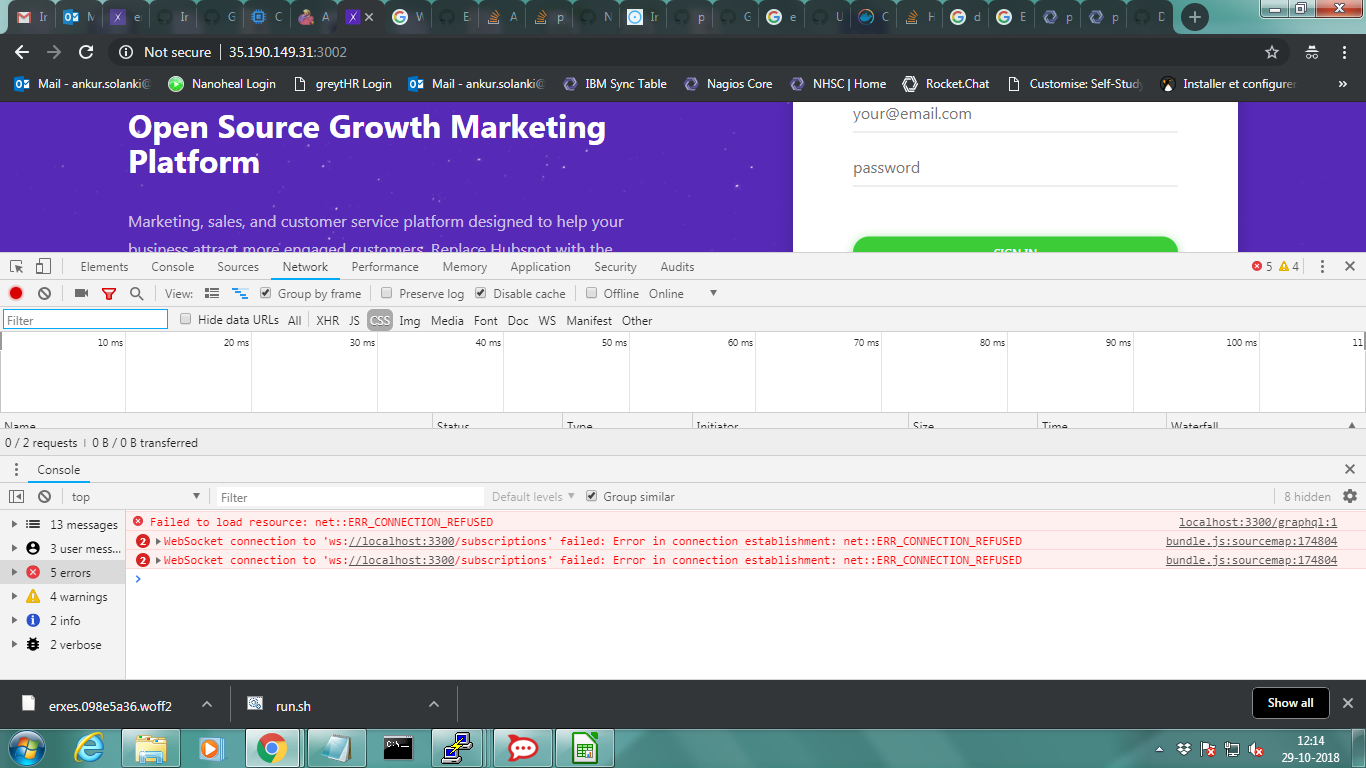Switch to the Application panel
Screen dimensions: 1366x768
540,266
